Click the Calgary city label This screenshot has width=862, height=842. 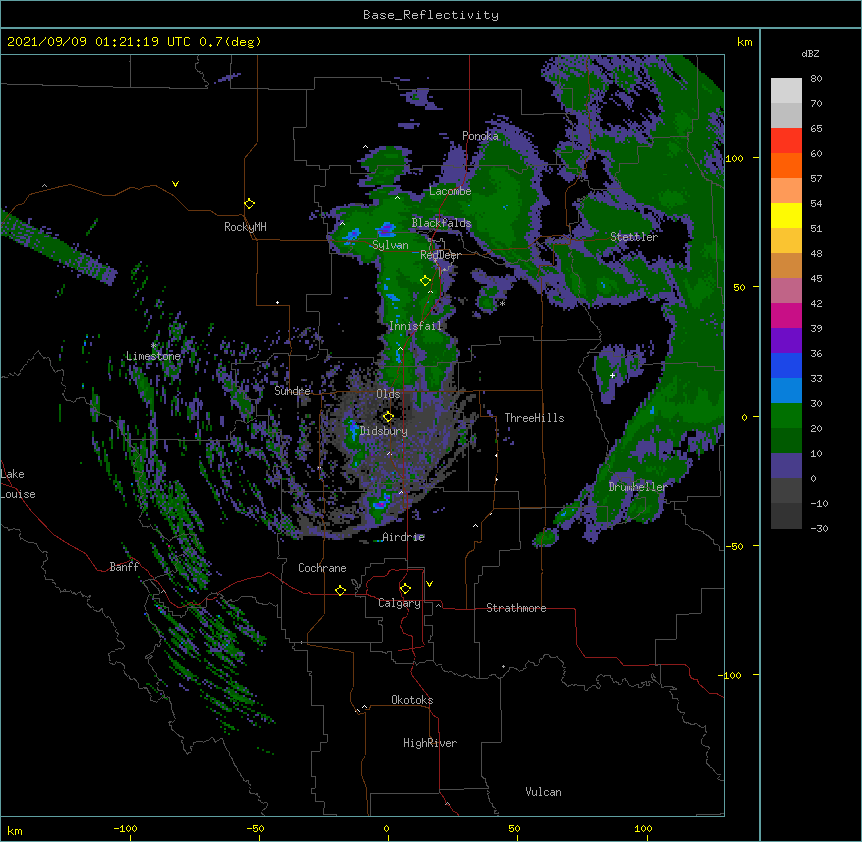(x=399, y=603)
